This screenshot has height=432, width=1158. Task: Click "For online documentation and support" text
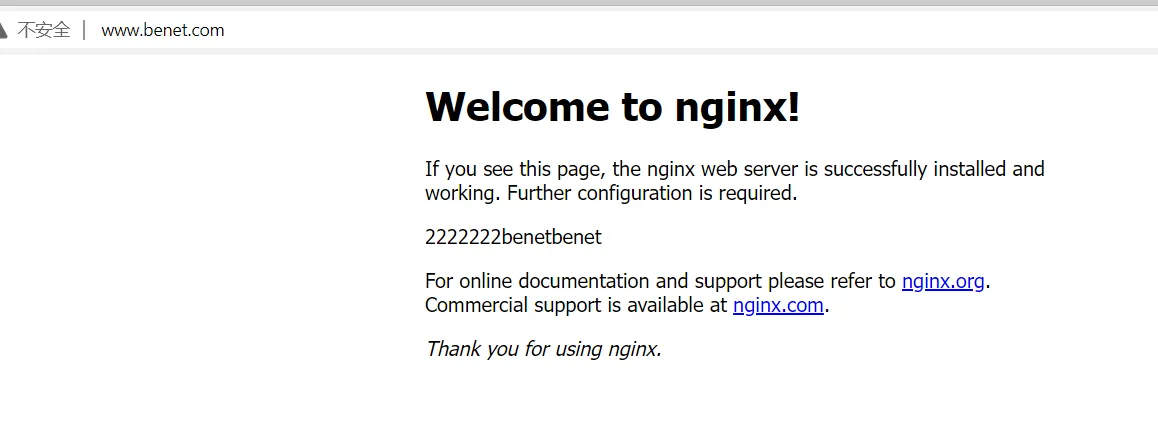pyautogui.click(x=594, y=281)
